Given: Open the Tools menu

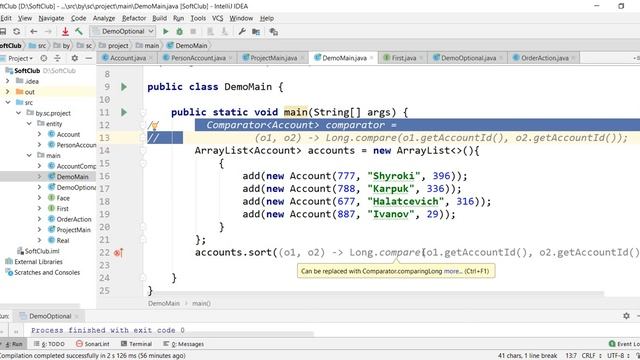Looking at the screenshot, I should pyautogui.click(x=198, y=18).
